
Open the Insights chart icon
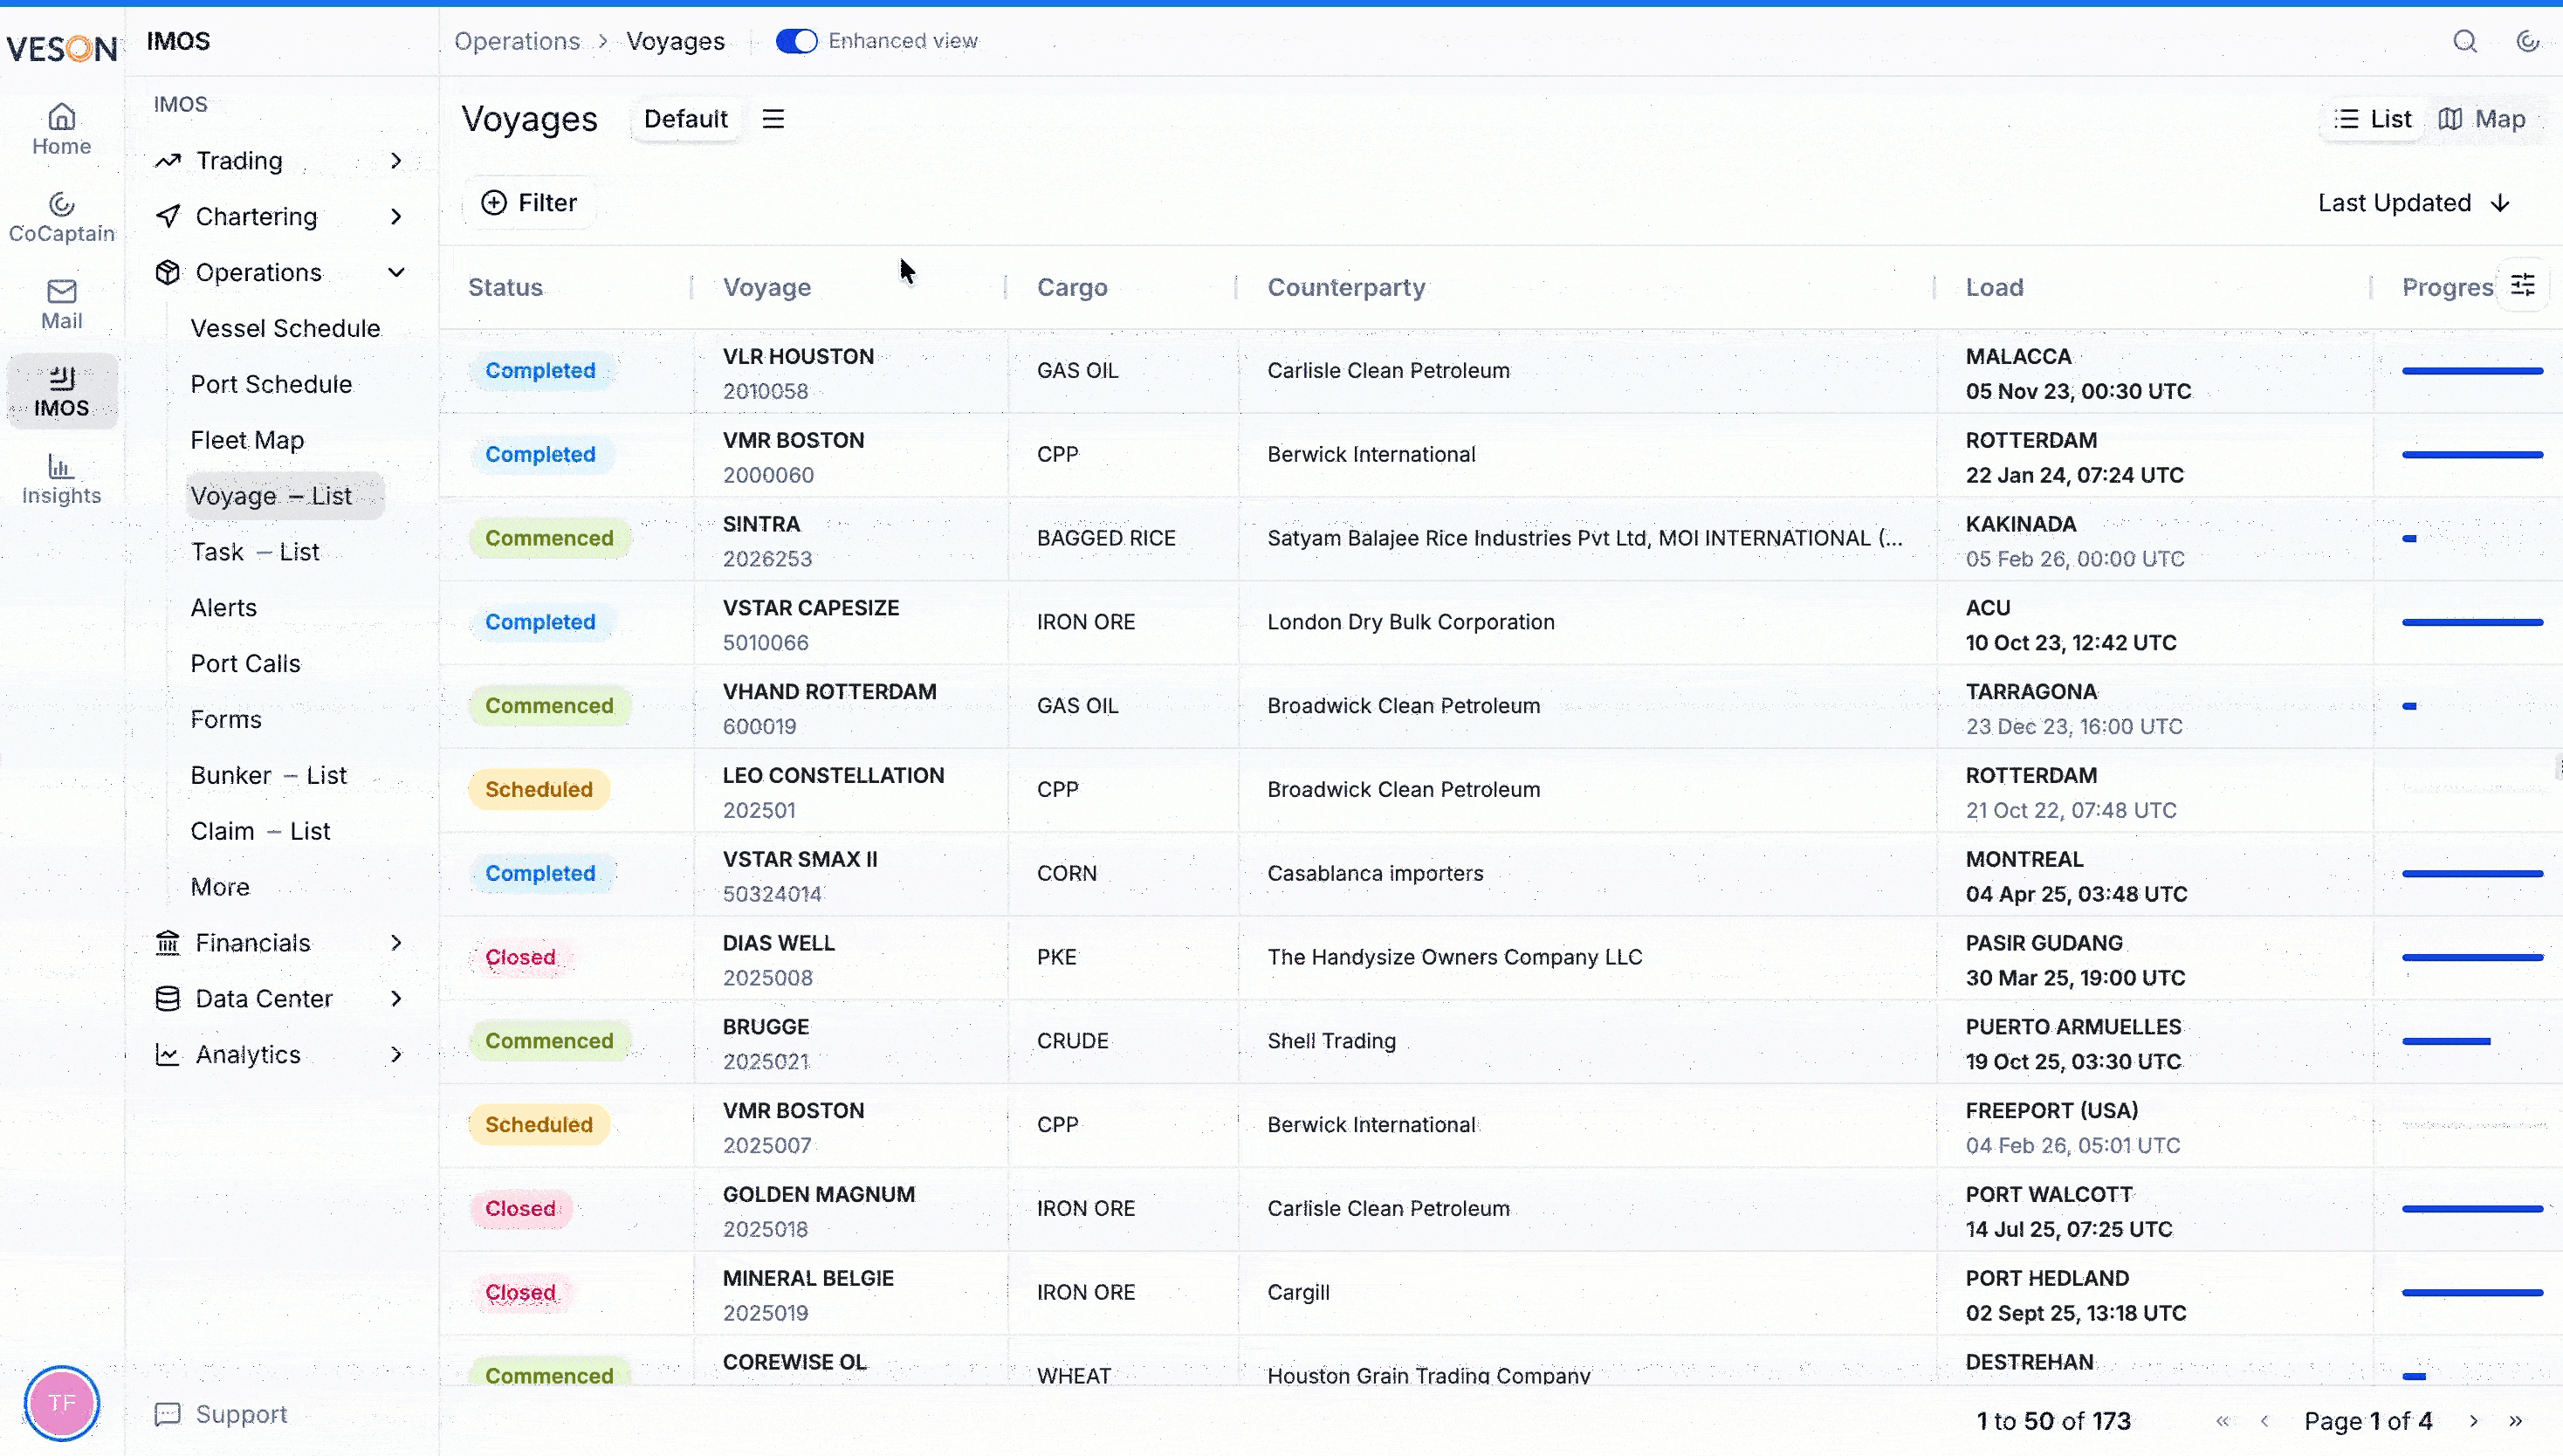coord(62,479)
